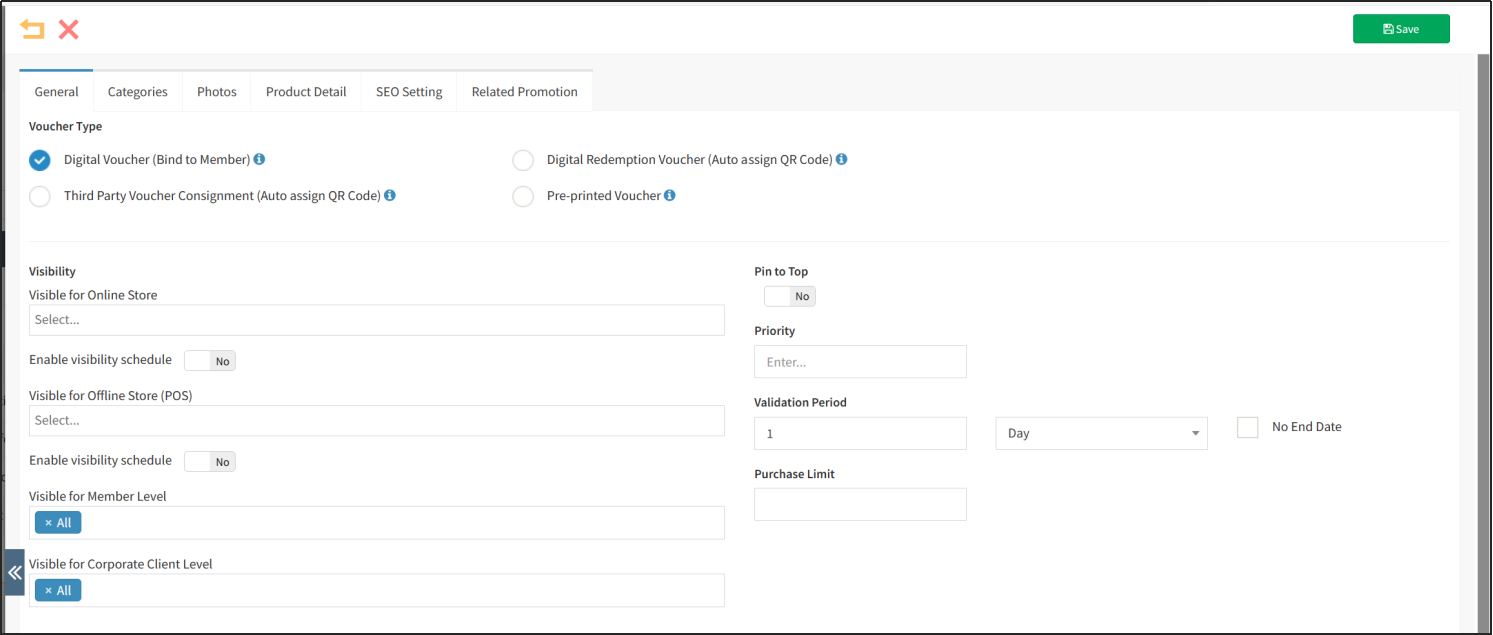Open Visible for Offline Store (POS) selector

pyautogui.click(x=376, y=421)
